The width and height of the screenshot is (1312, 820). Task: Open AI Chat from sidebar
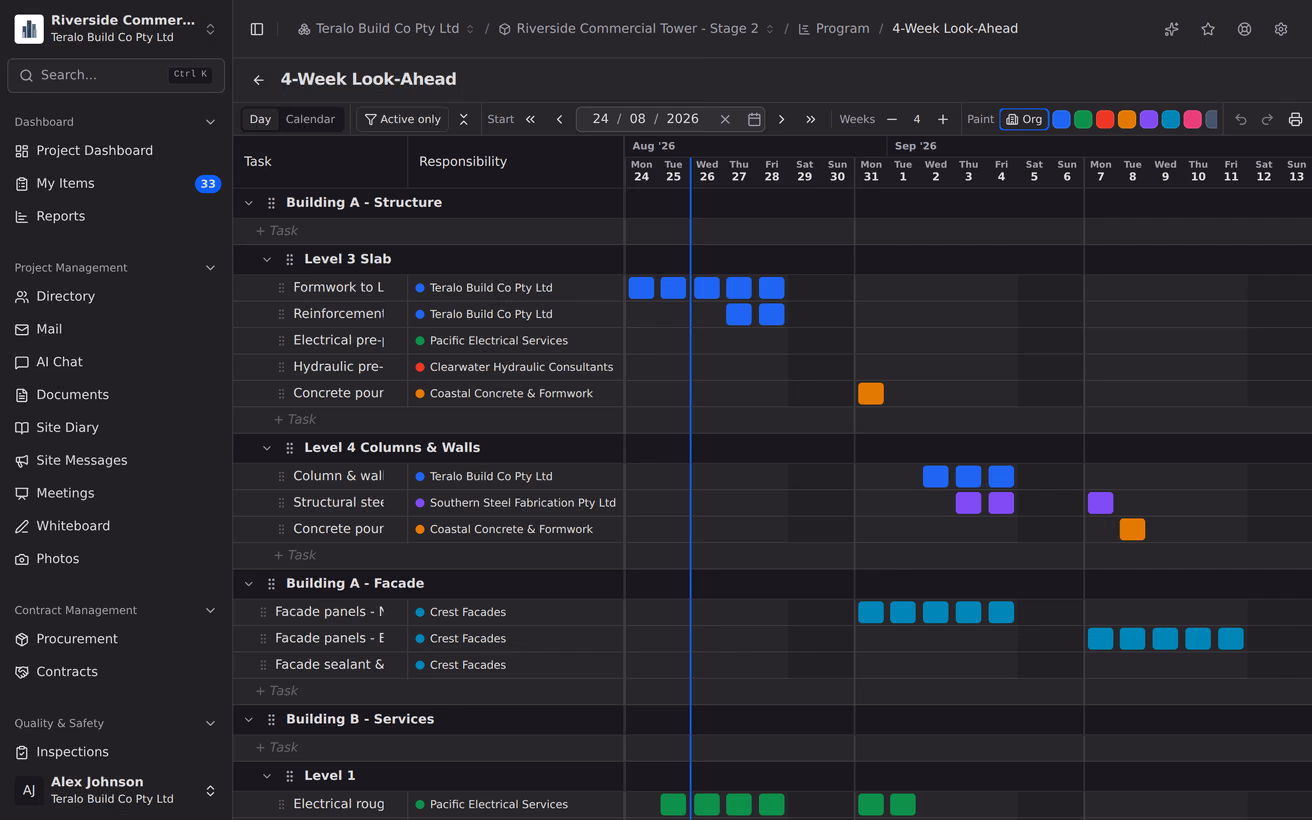pos(116,362)
